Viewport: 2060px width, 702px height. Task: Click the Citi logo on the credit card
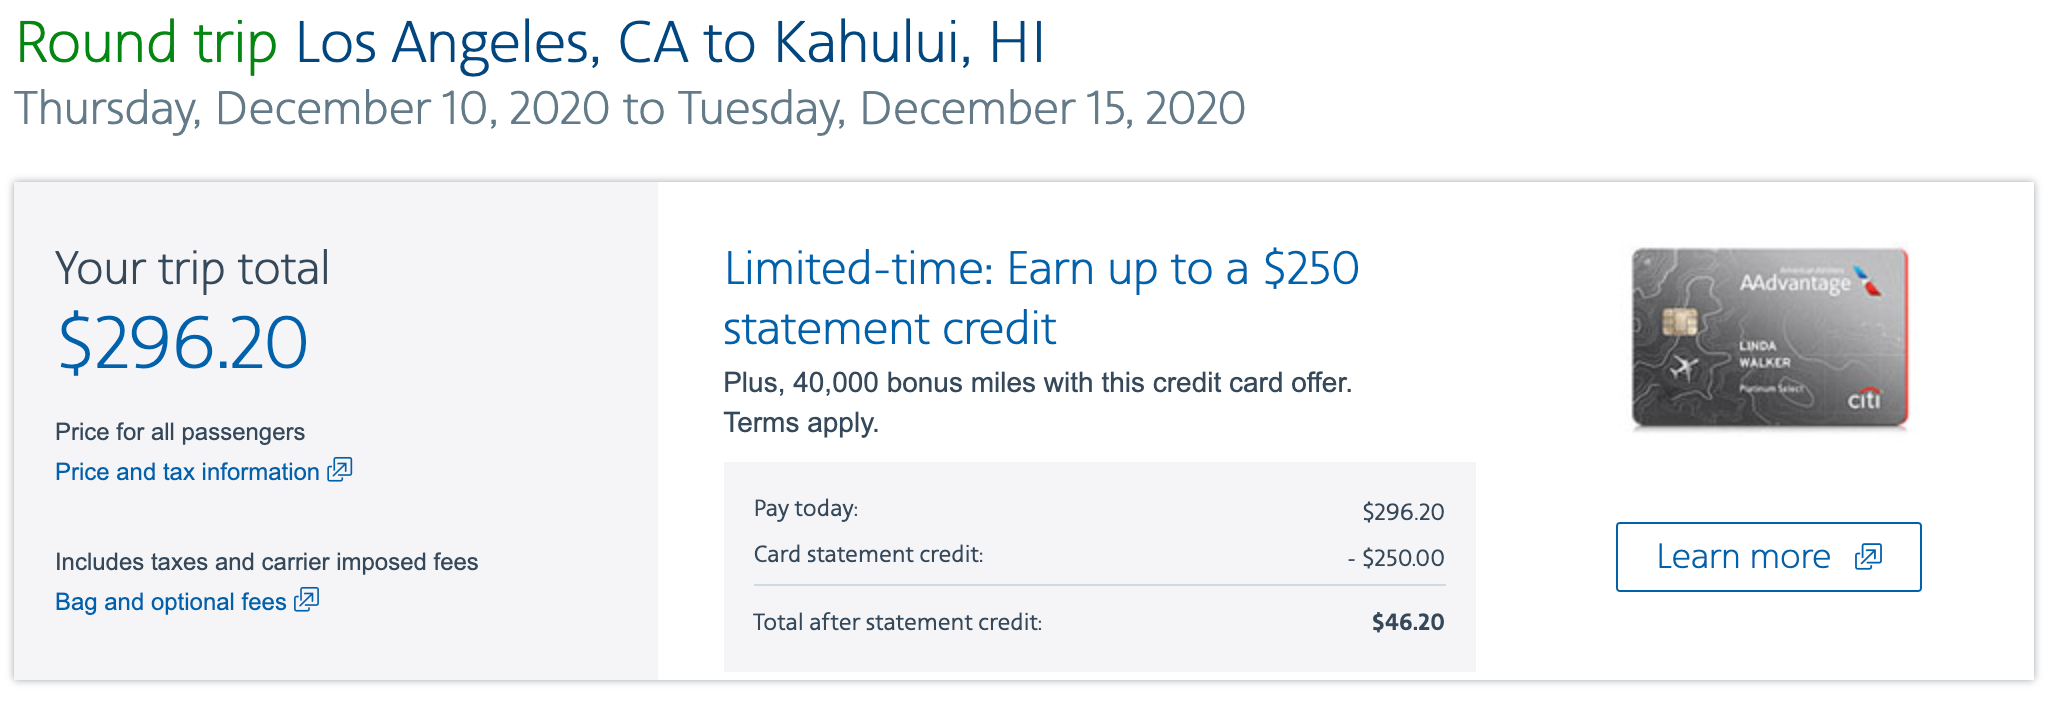click(1864, 400)
